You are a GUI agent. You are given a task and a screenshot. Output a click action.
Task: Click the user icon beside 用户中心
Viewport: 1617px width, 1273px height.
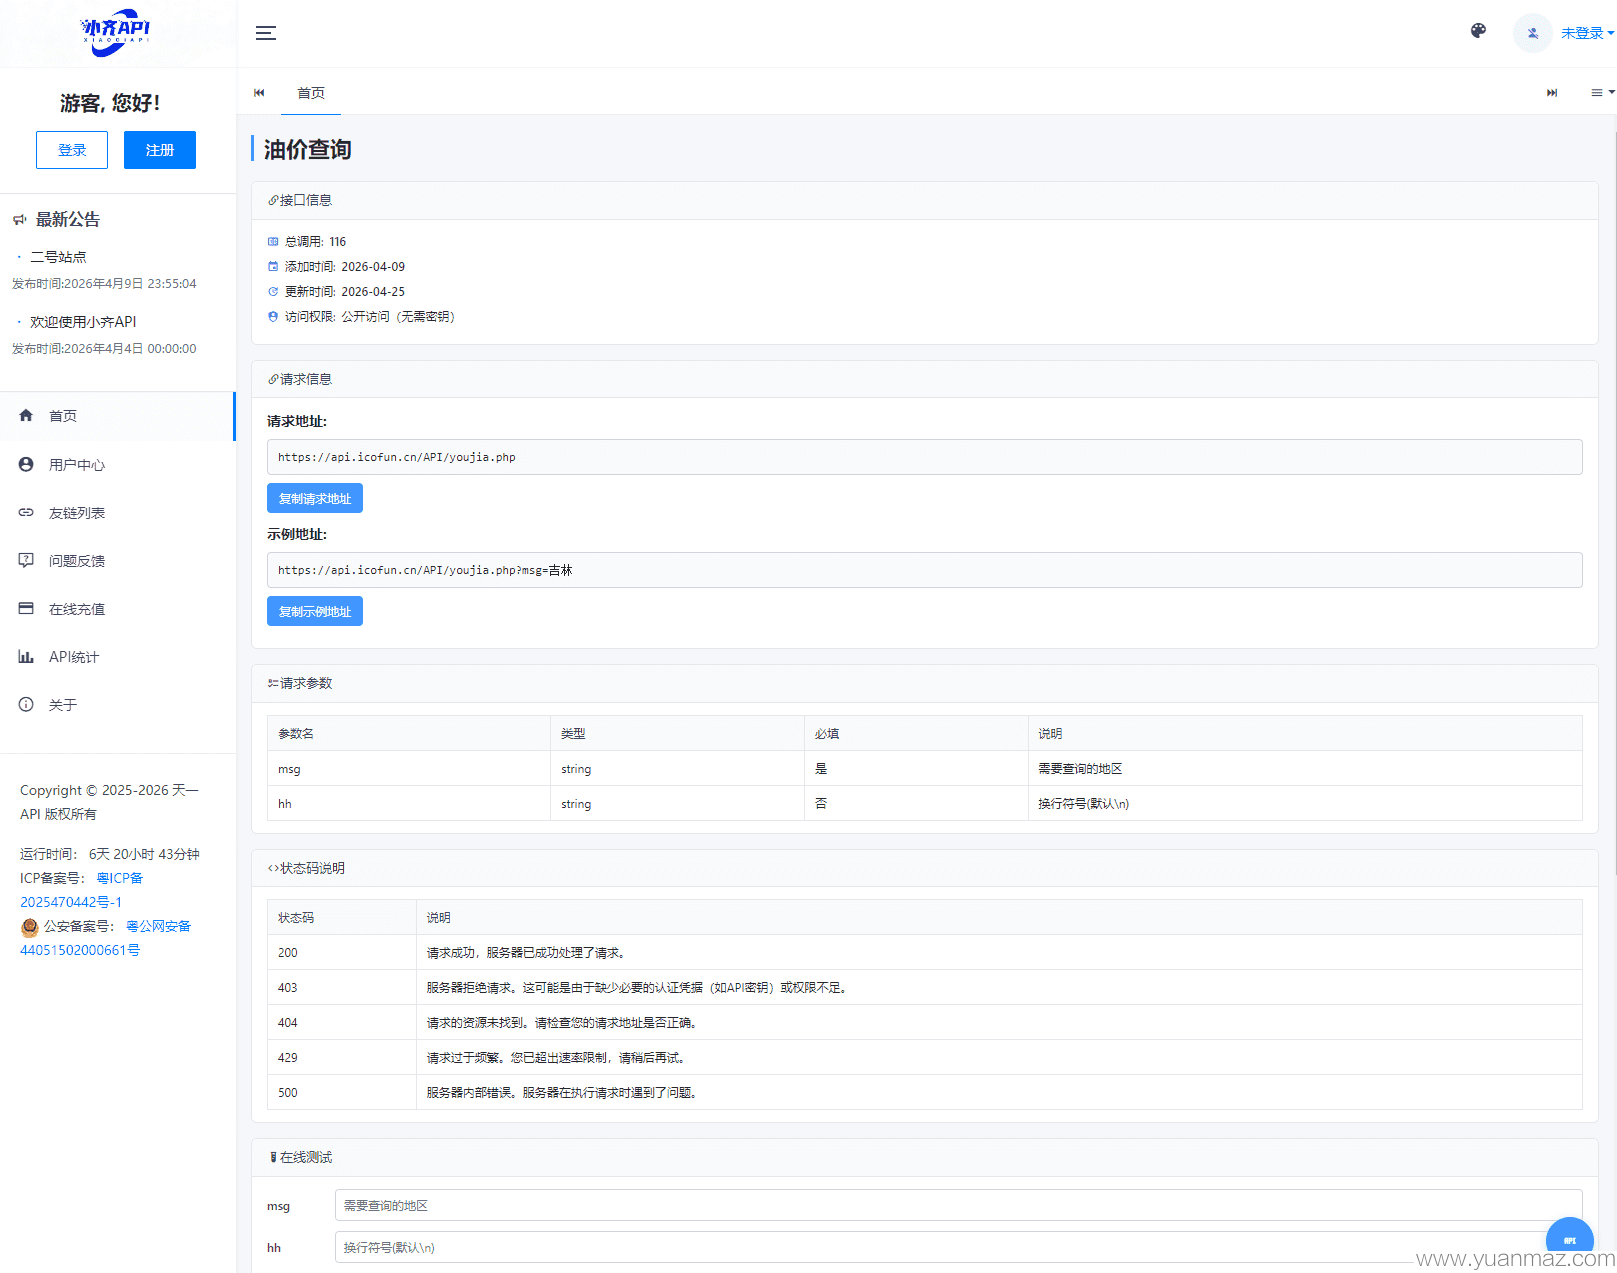coord(26,464)
